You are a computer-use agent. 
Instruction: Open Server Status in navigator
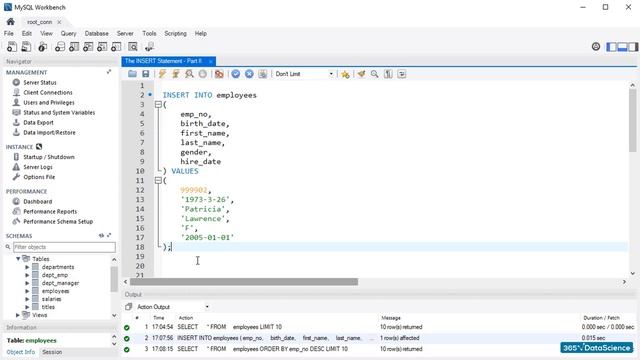40,82
